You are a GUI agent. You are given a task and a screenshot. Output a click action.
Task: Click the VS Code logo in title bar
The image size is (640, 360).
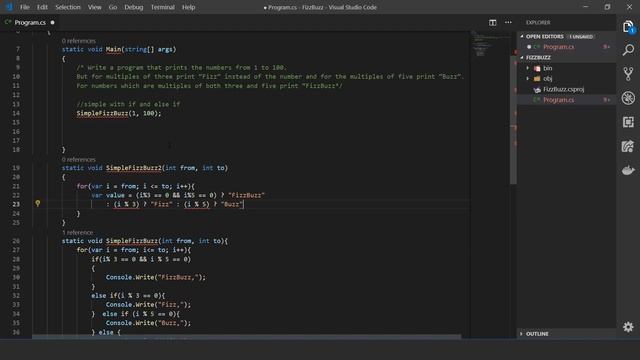click(x=9, y=7)
